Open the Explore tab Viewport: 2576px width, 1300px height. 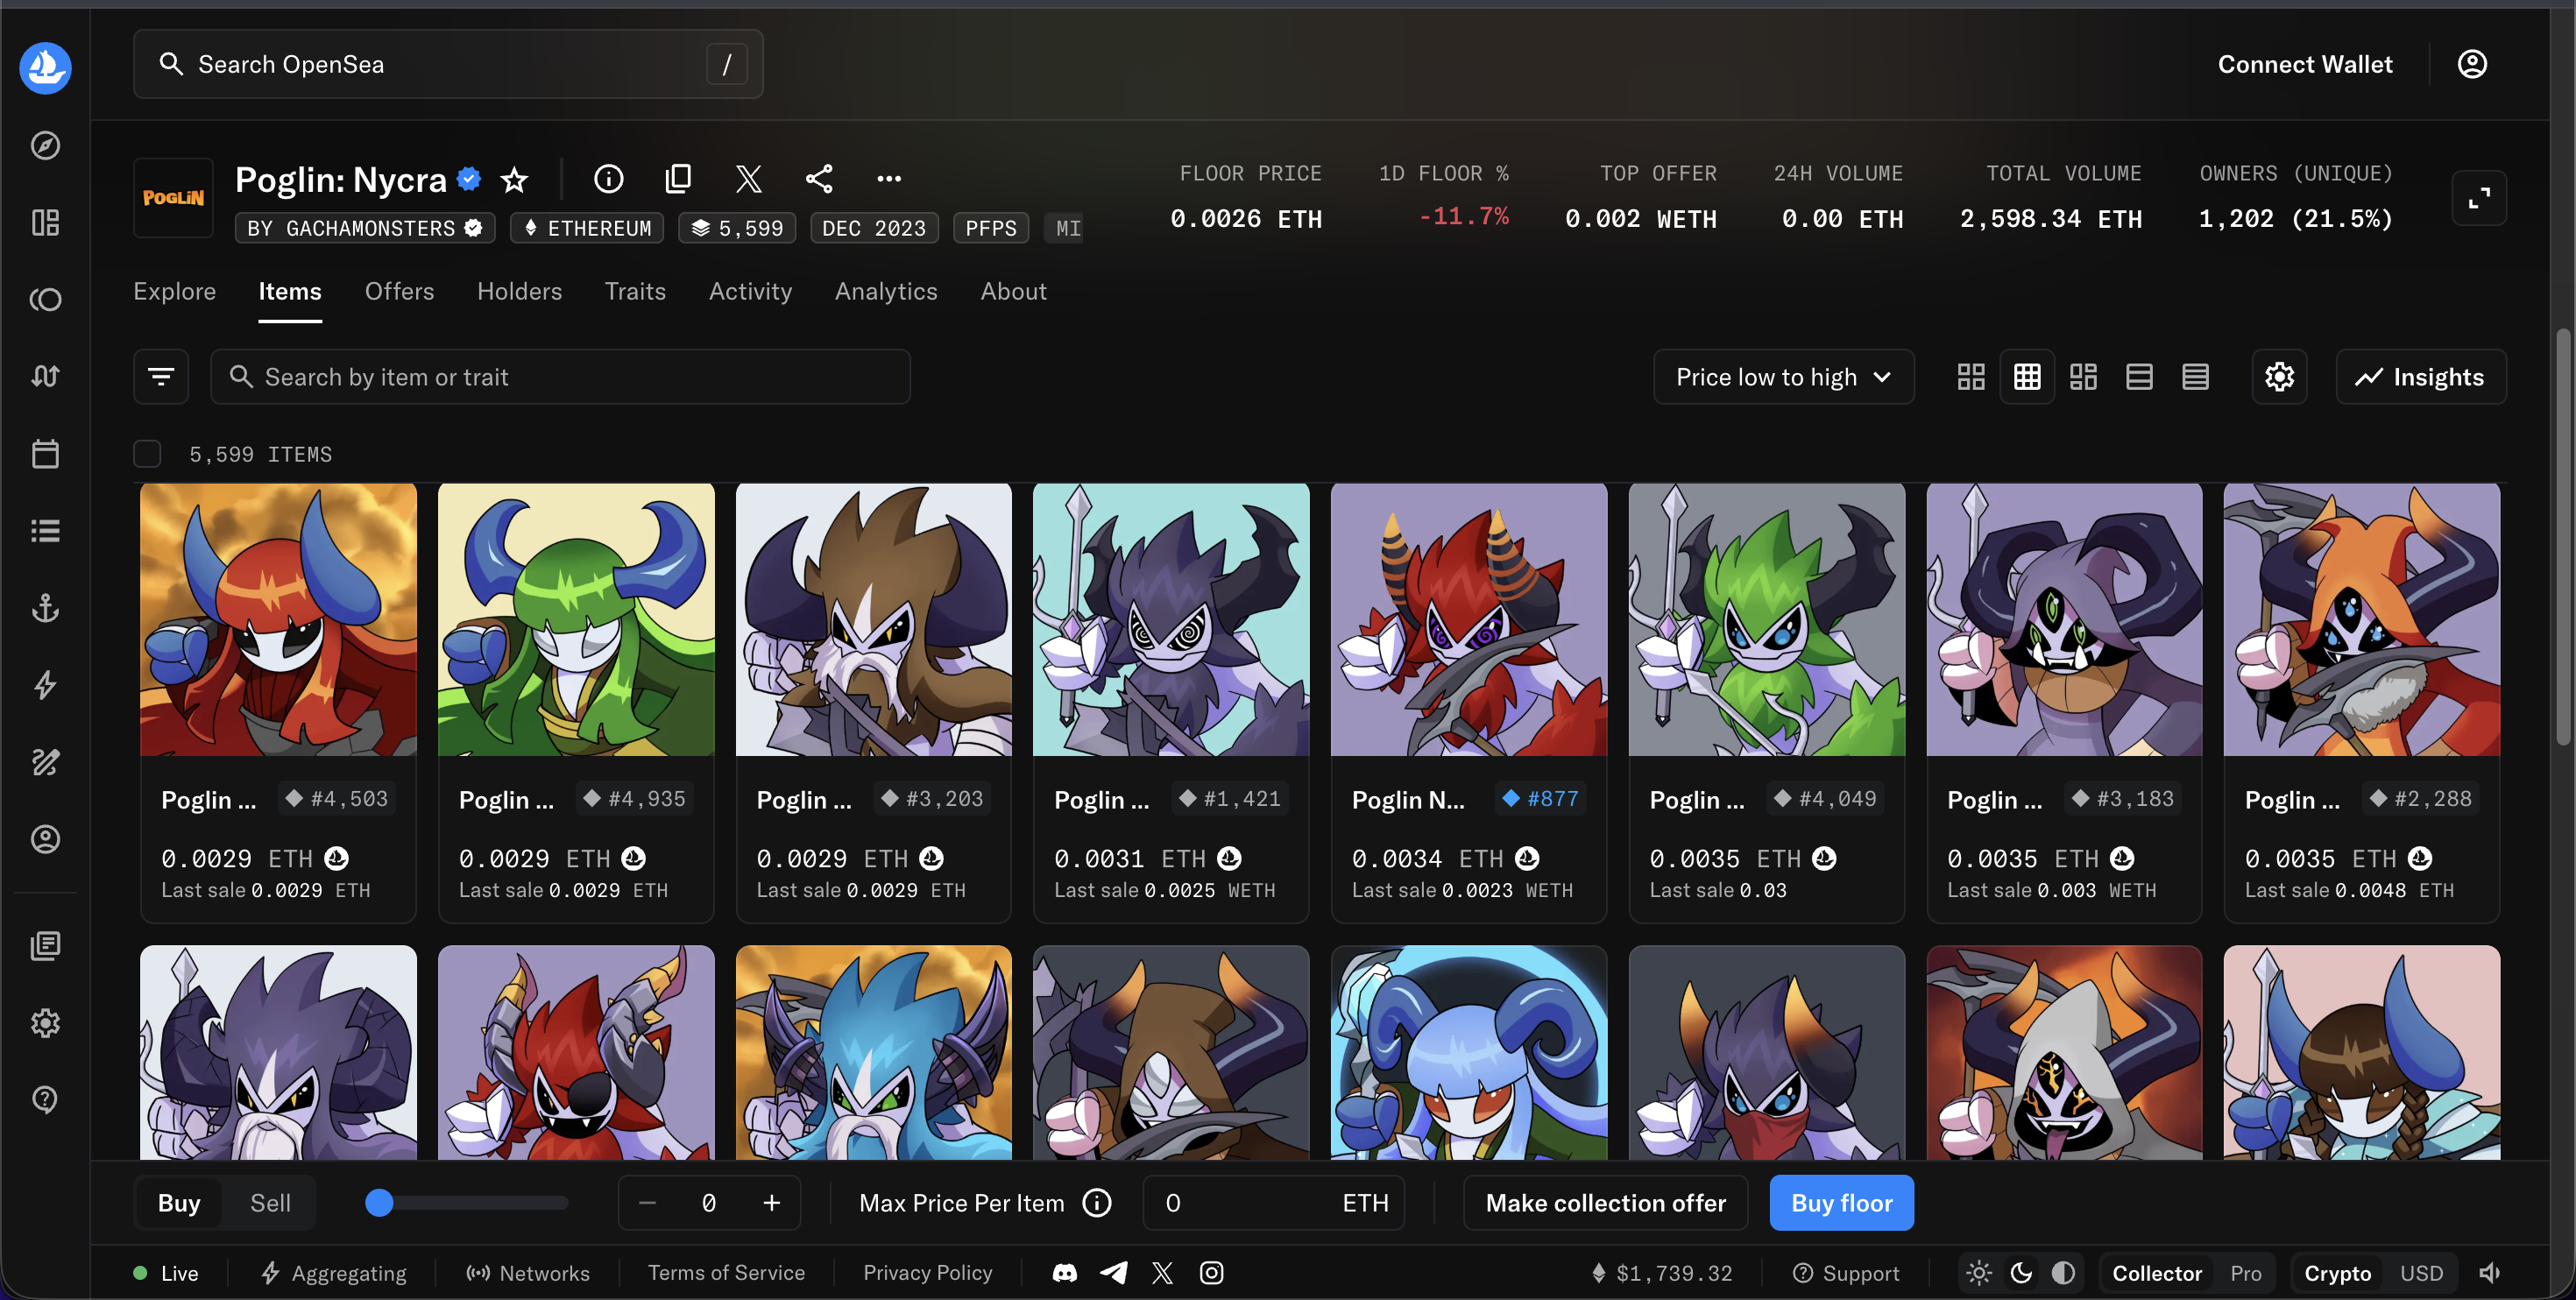pyautogui.click(x=174, y=291)
